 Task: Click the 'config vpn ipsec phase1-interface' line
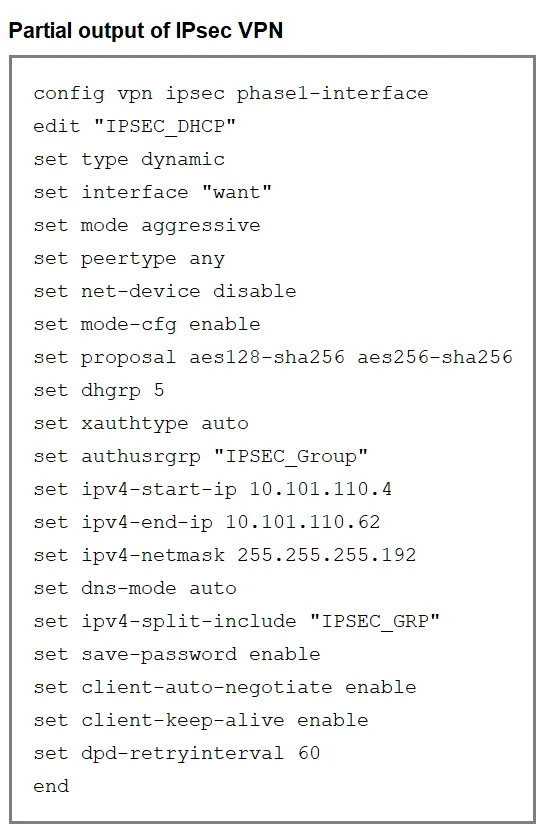coord(231,94)
